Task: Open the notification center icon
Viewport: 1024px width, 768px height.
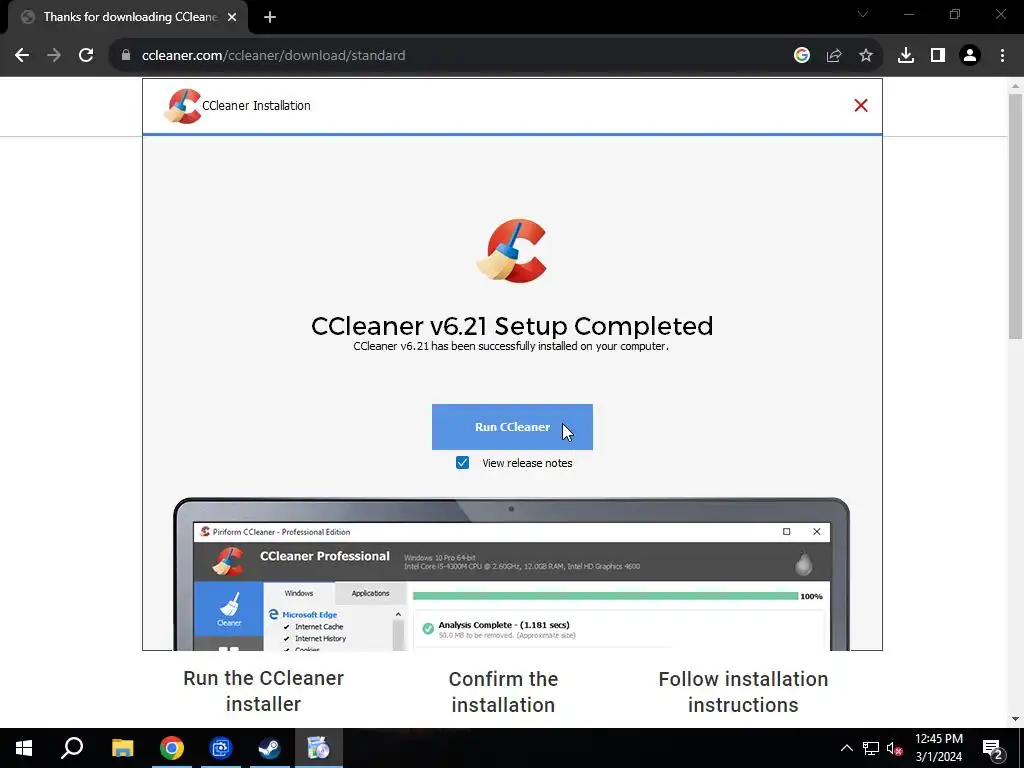Action: [x=993, y=748]
